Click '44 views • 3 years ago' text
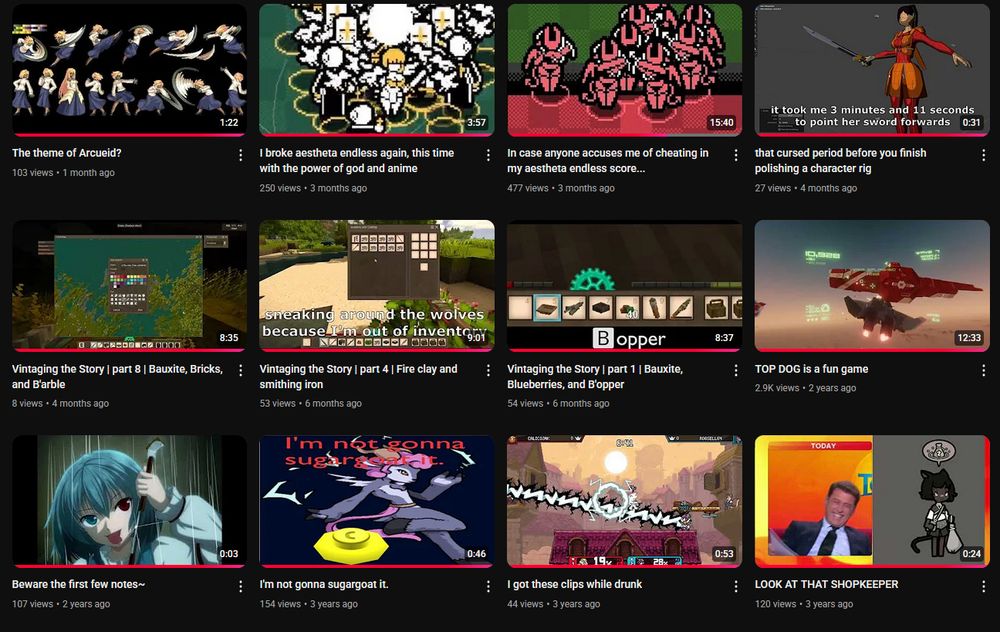 [x=554, y=604]
